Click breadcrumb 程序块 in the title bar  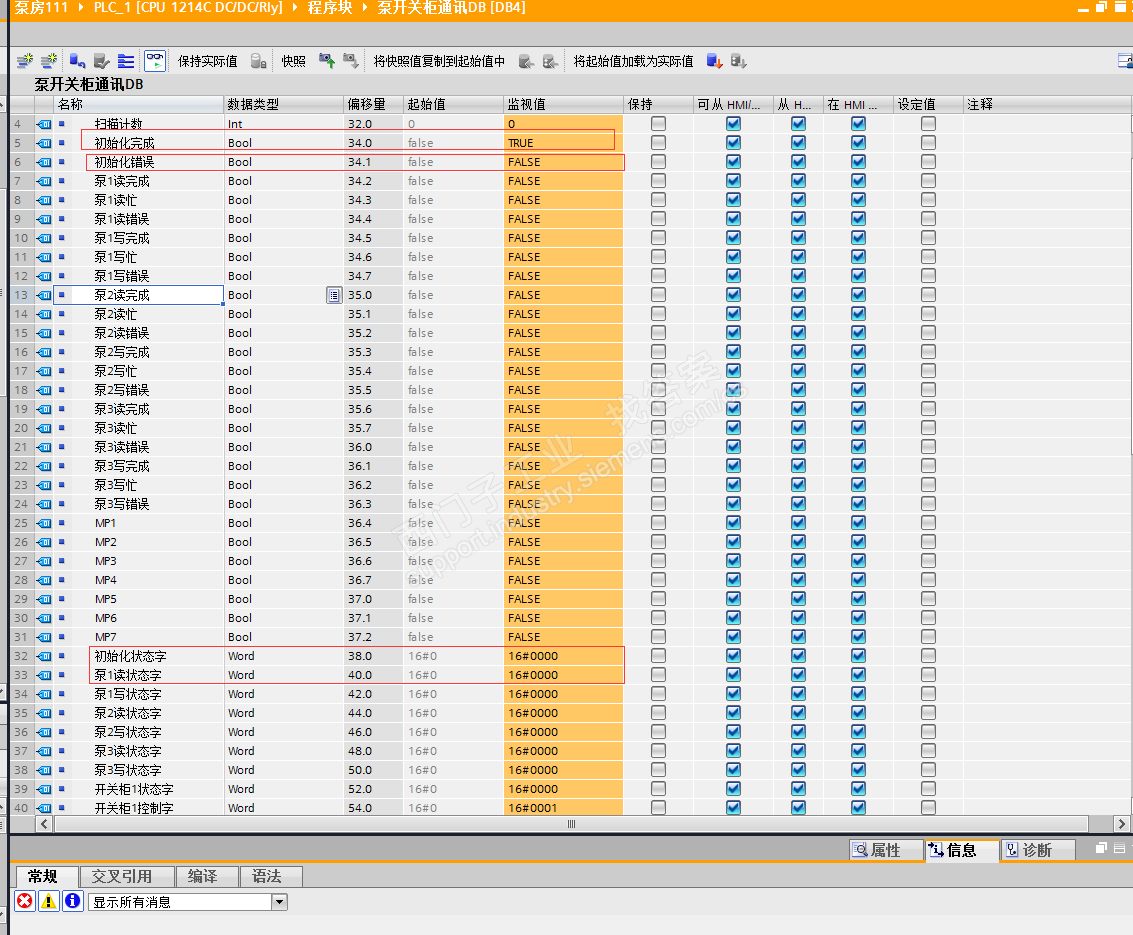coord(329,8)
